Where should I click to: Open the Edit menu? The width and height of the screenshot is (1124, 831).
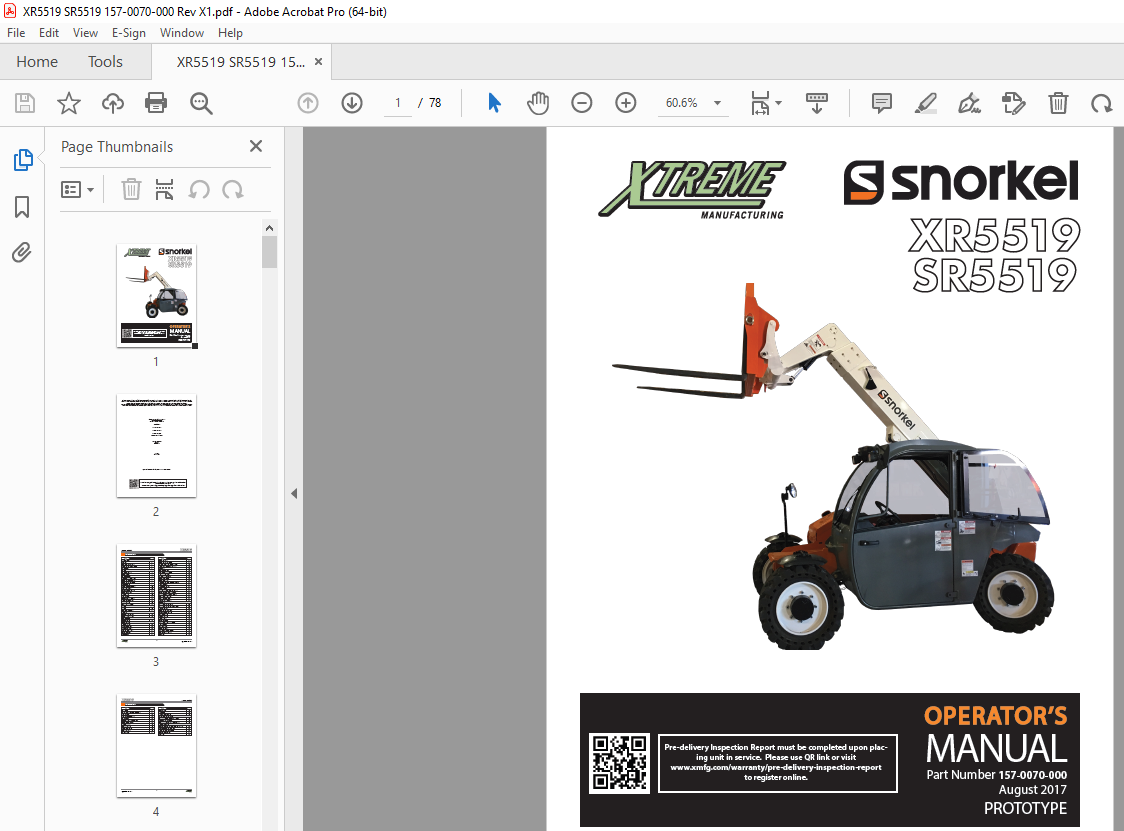pos(49,33)
